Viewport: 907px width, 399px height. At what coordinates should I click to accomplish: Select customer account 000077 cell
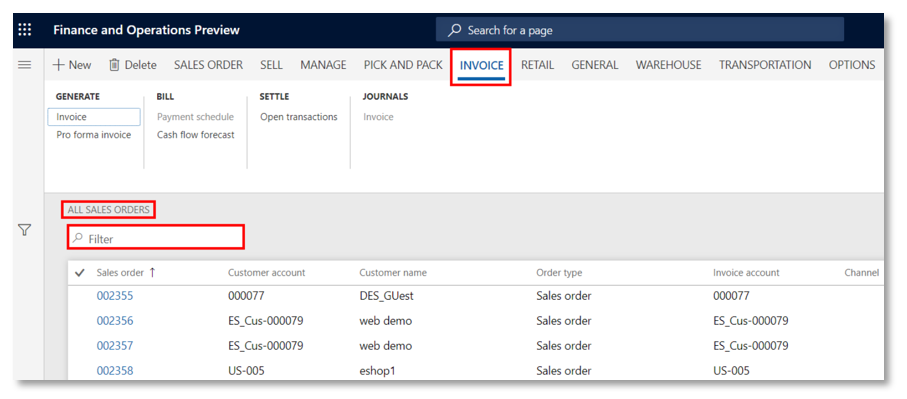[x=246, y=296]
